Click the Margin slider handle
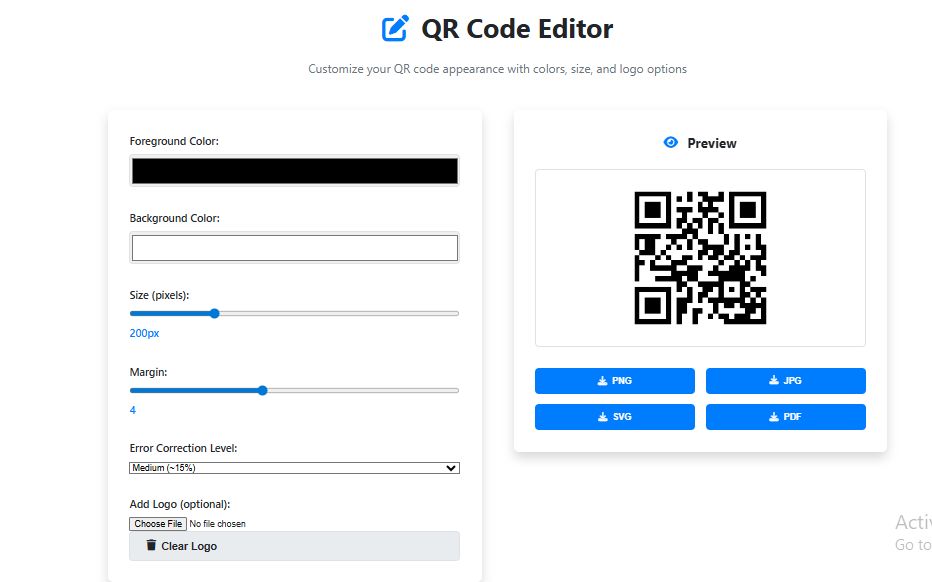 (262, 391)
